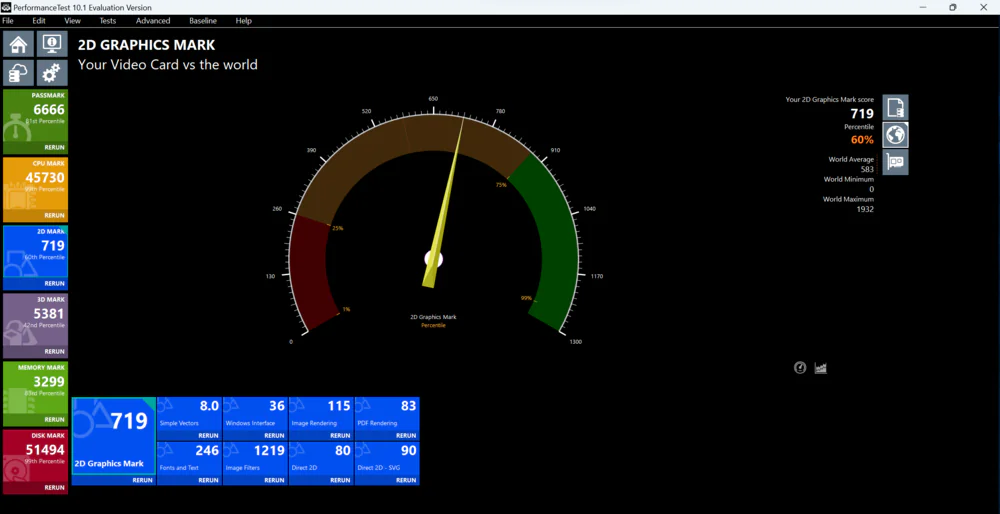The height and width of the screenshot is (514, 1000).
Task: Rerun the Direct 2D - SVG test
Action: pyautogui.click(x=406, y=480)
